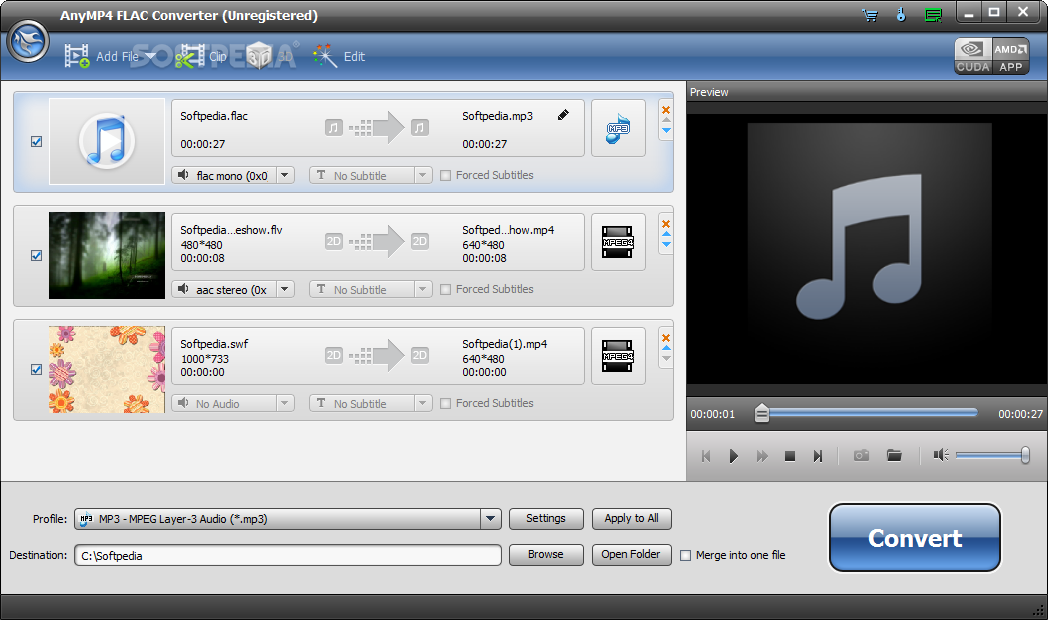Toggle NVIDIA CUDA acceleration
Viewport: 1048px width, 620px height.
[x=972, y=56]
